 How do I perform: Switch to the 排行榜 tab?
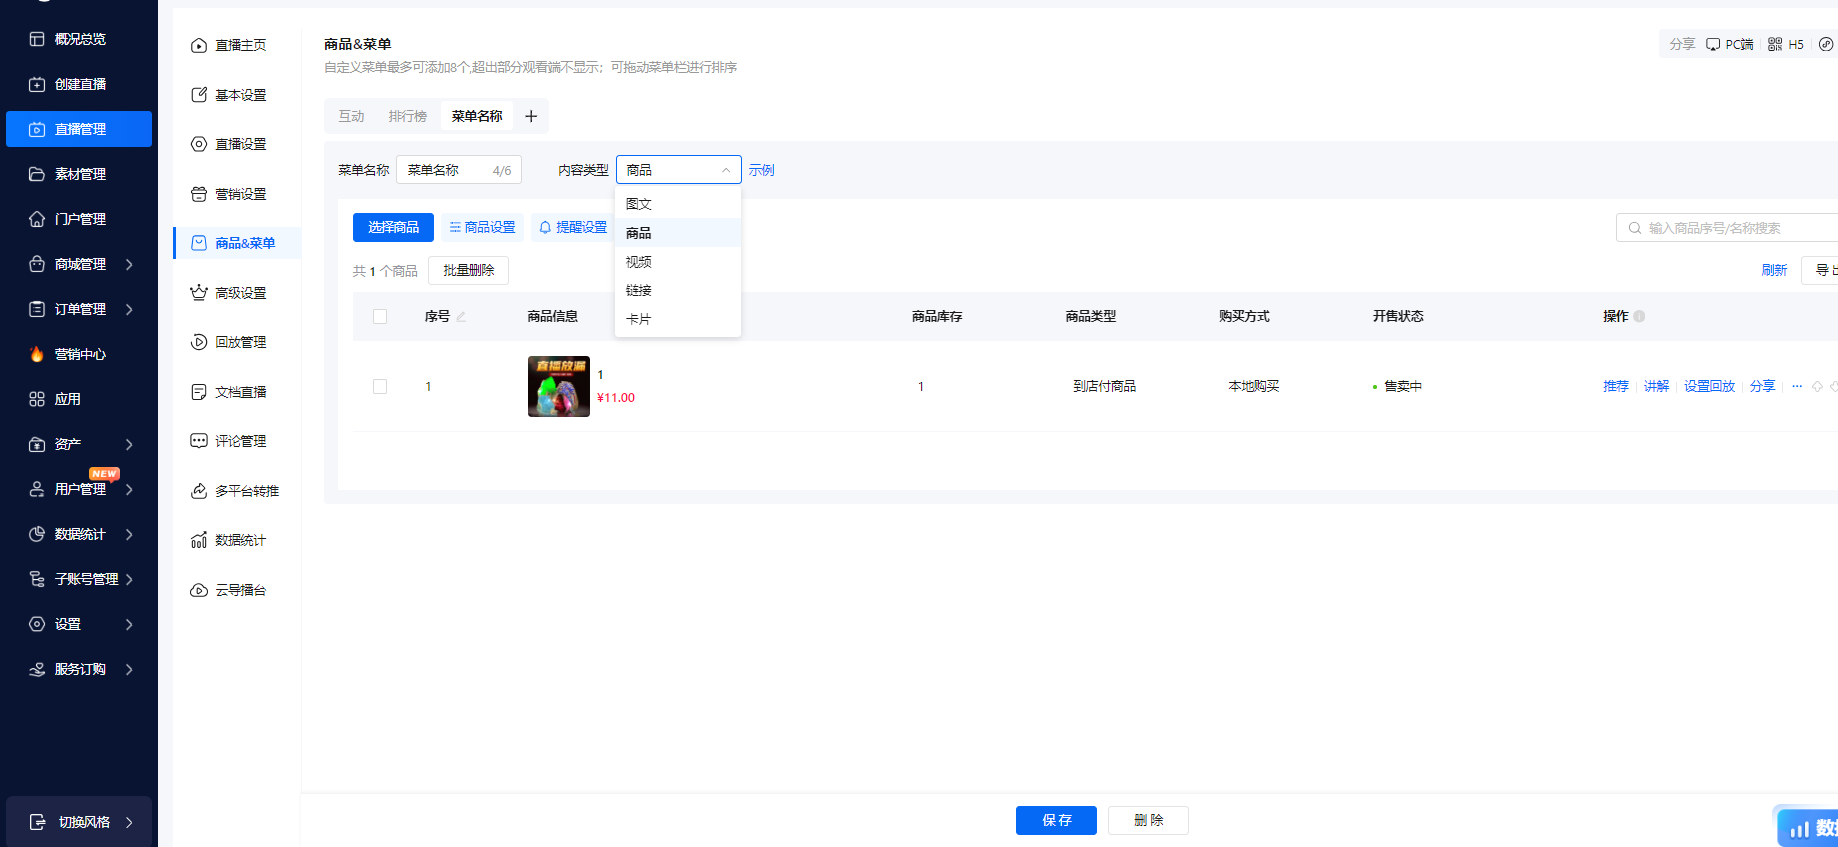[x=407, y=117]
